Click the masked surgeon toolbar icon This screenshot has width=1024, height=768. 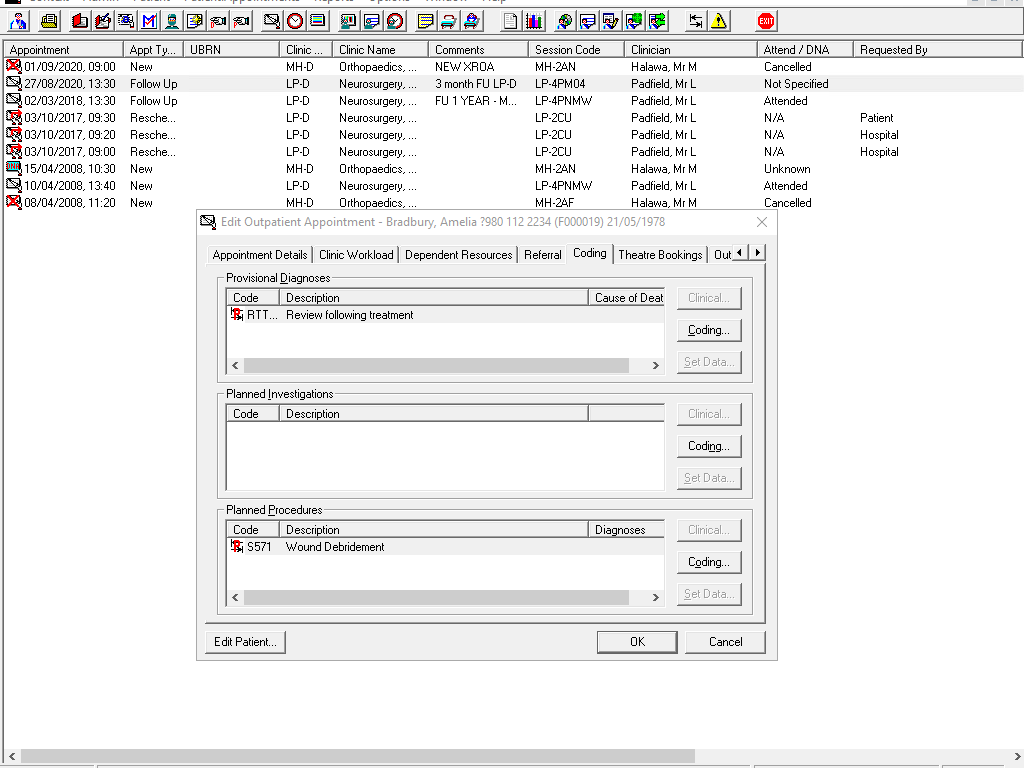[172, 22]
